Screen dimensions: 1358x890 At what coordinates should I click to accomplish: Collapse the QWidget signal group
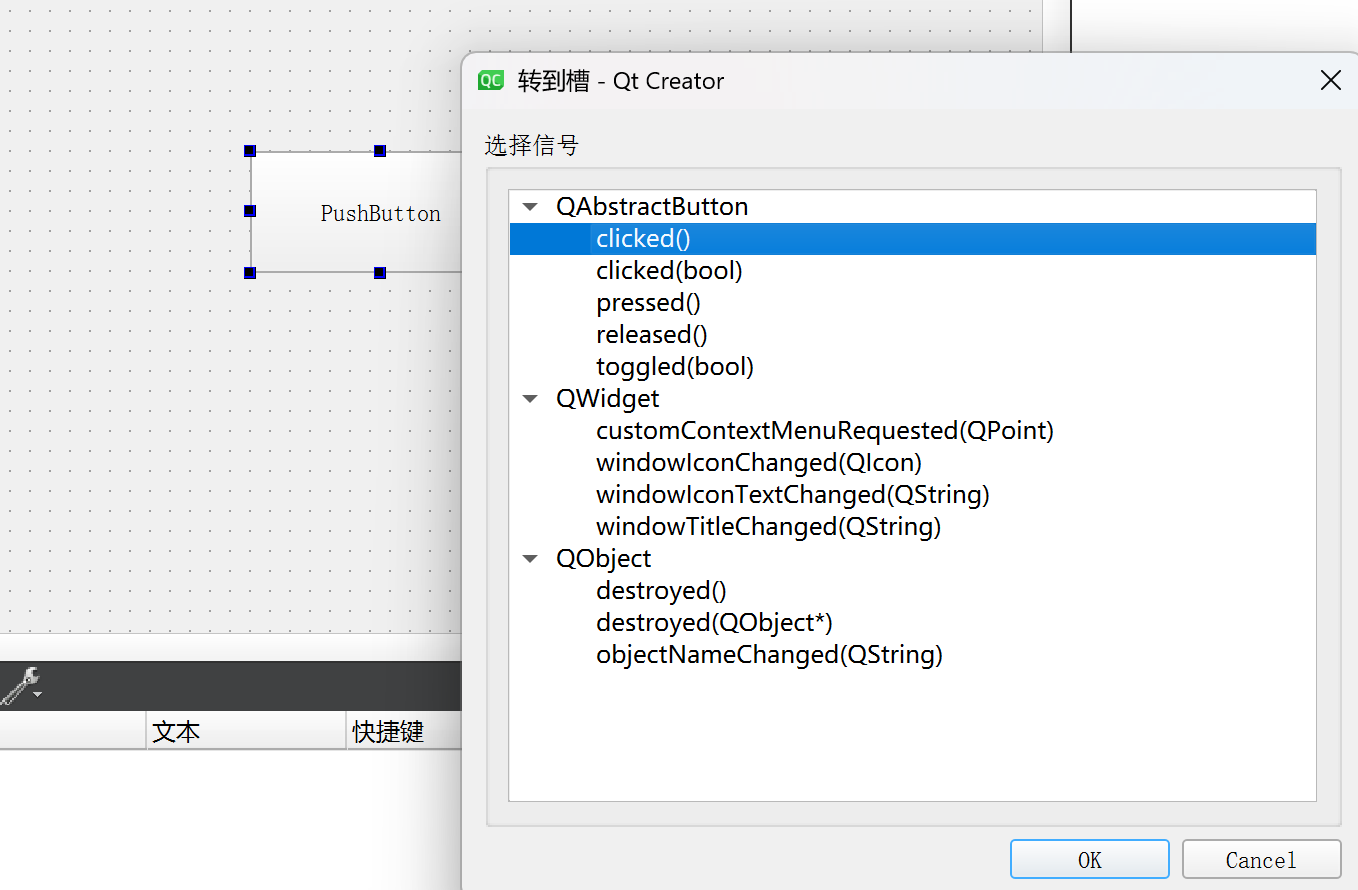coord(530,399)
